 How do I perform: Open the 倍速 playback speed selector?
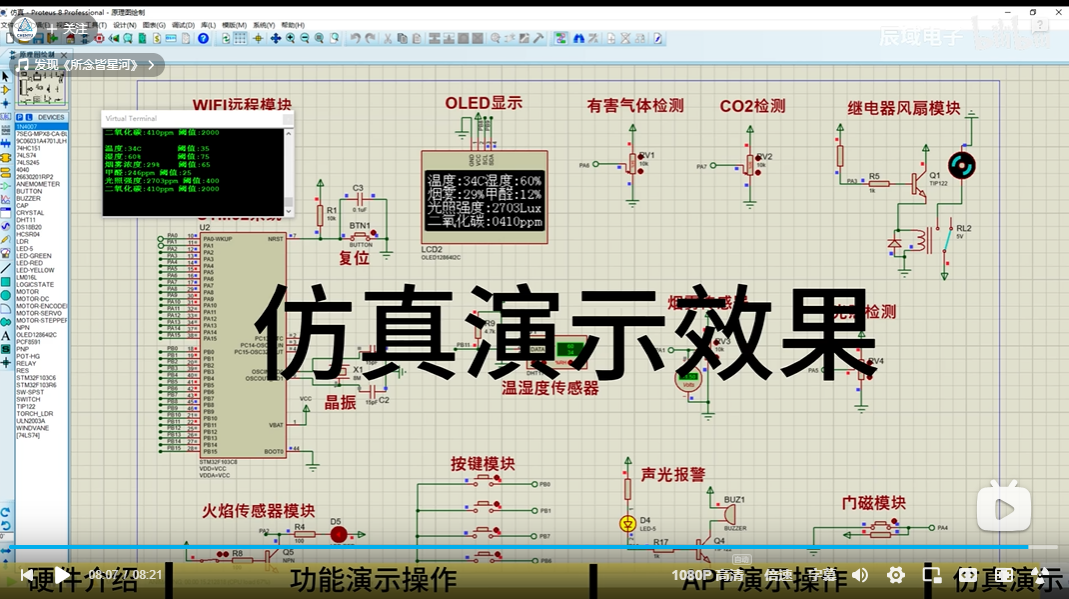pos(778,575)
